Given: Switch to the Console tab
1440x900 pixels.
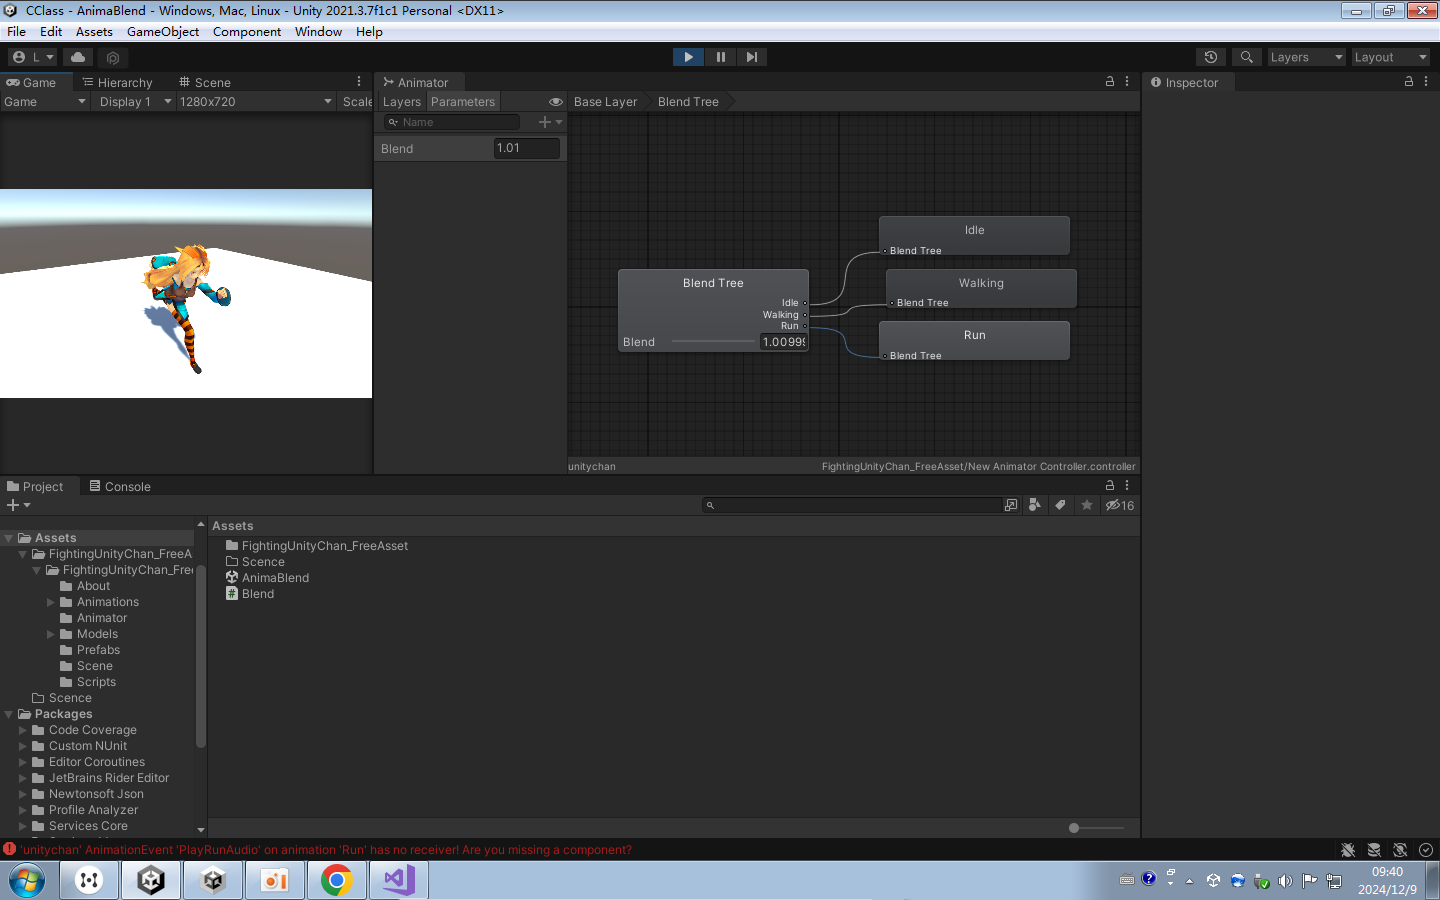Looking at the screenshot, I should (120, 486).
